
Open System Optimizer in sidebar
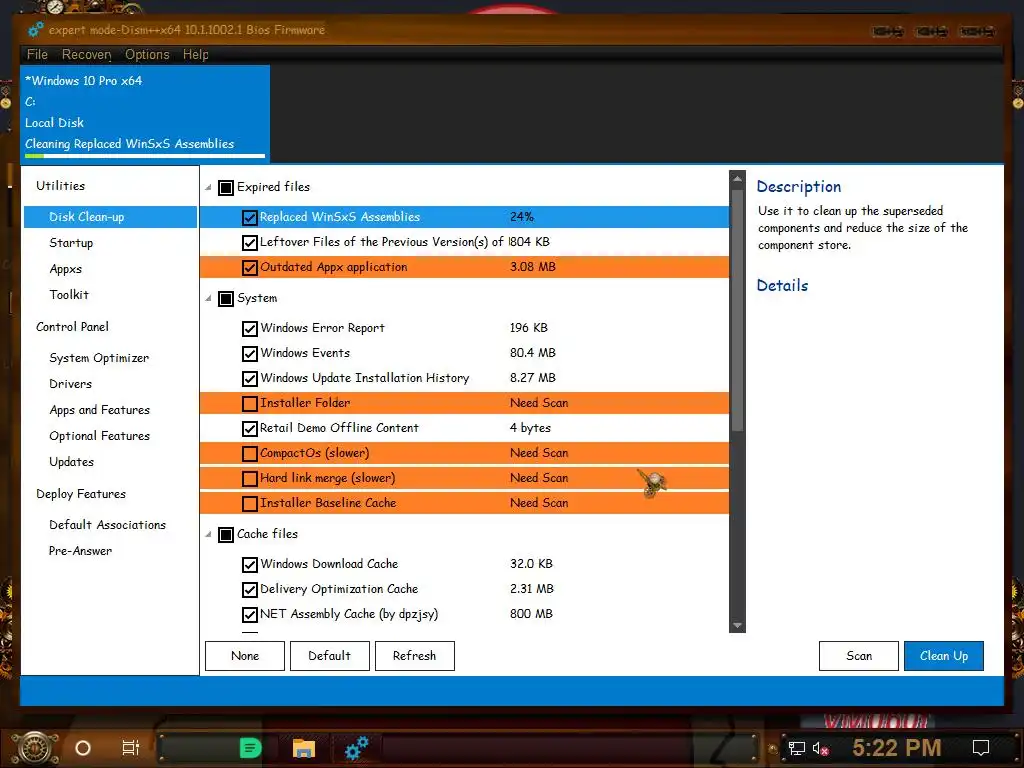click(x=99, y=358)
